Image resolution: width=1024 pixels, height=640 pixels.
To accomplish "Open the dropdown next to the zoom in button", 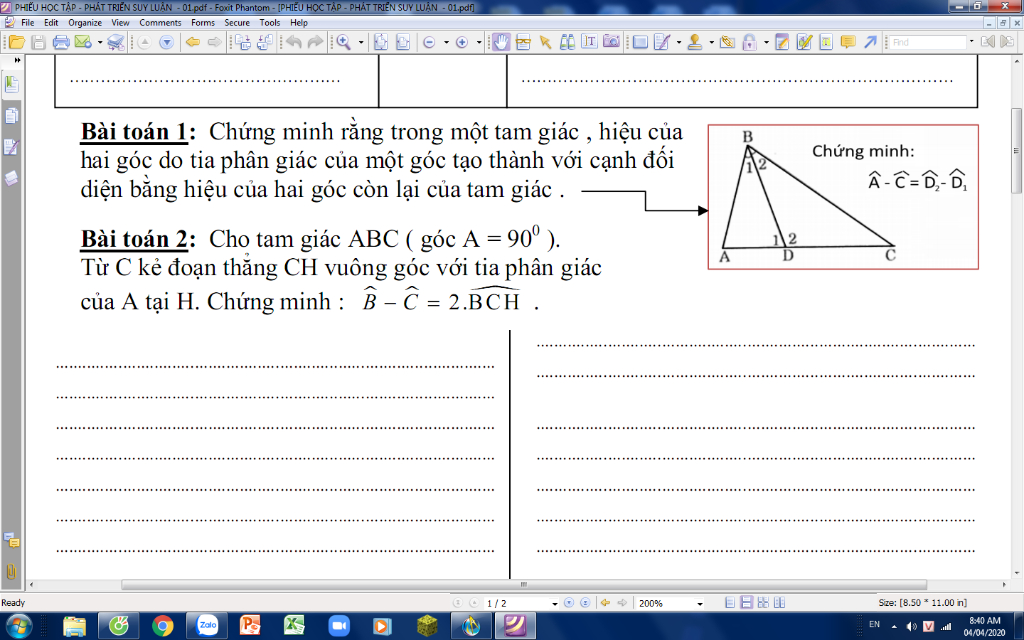I will tap(479, 42).
